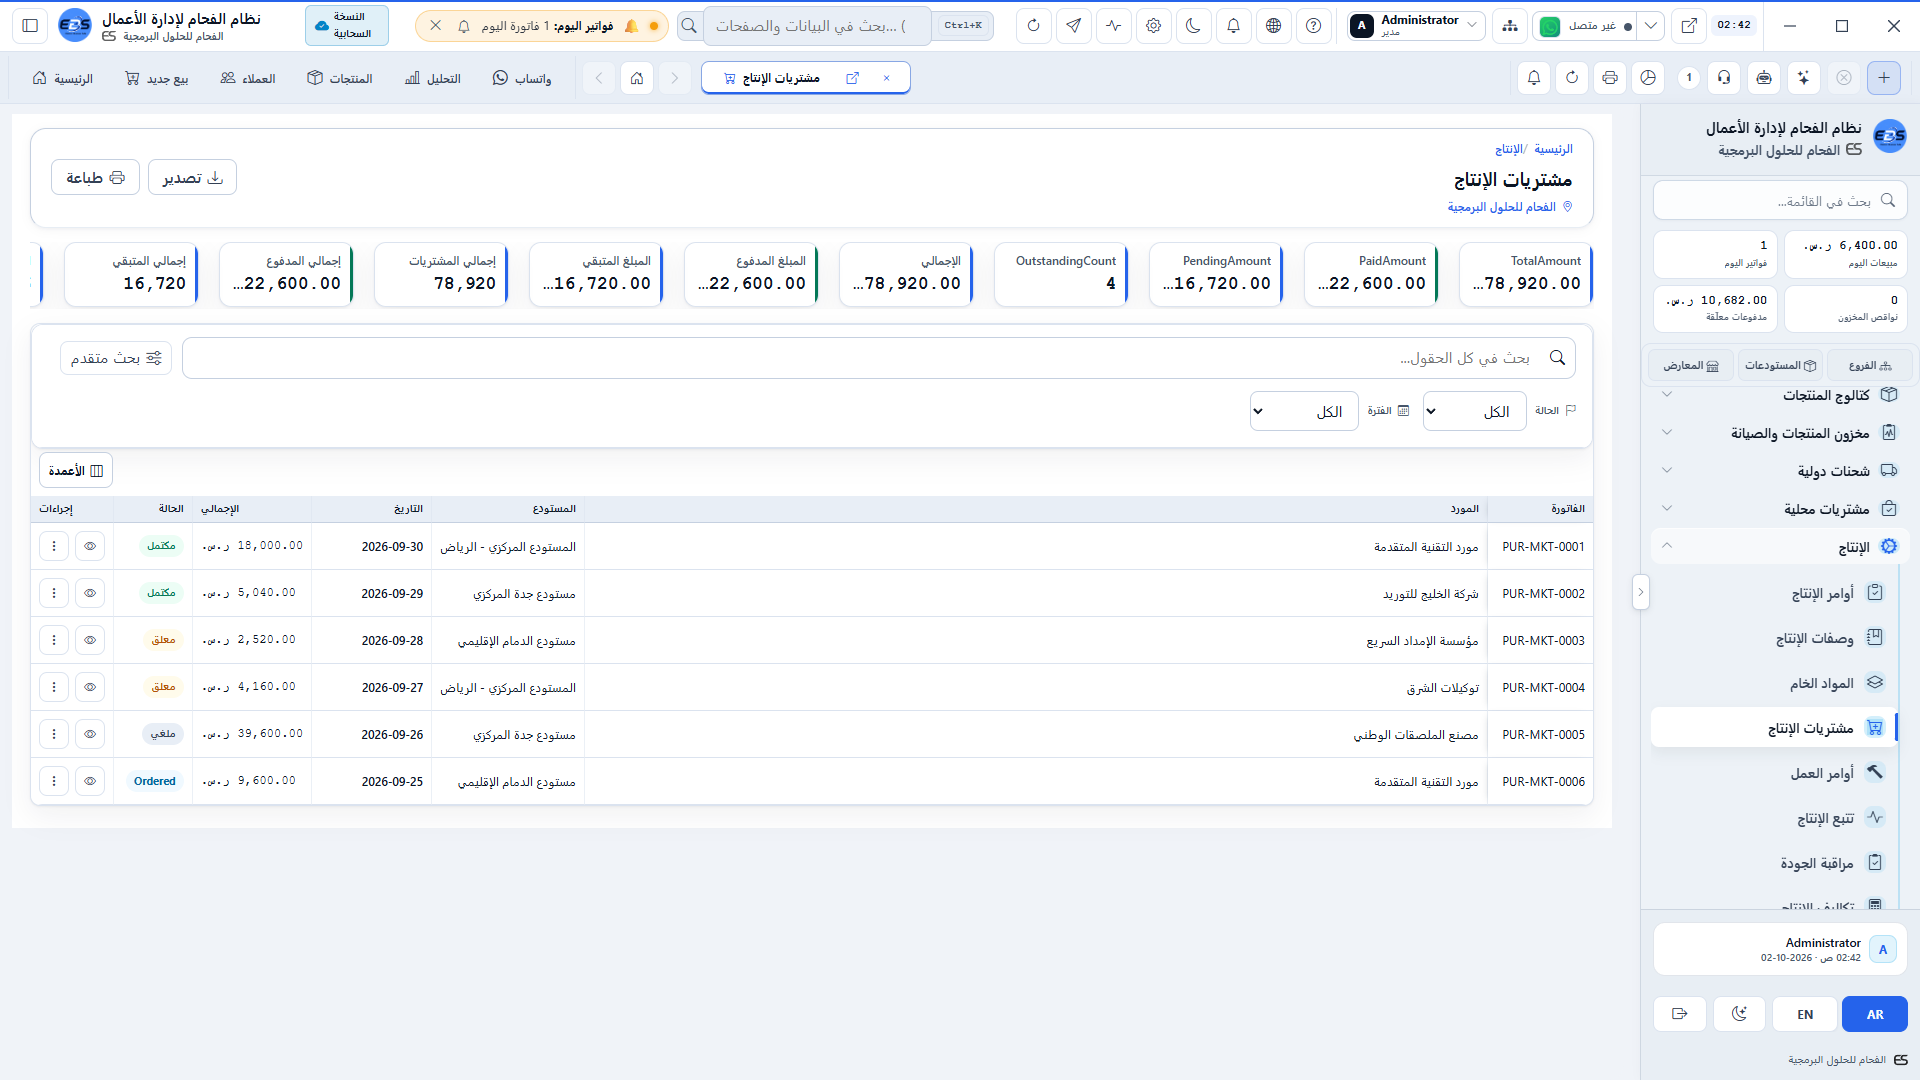View invoice PUR-MKT-0005 with the eye icon
1920x1080 pixels.
90,735
